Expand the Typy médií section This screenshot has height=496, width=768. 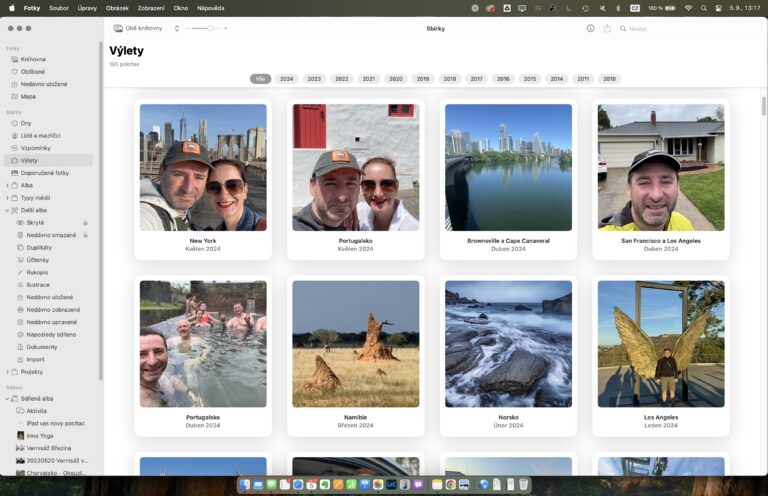click(7, 198)
